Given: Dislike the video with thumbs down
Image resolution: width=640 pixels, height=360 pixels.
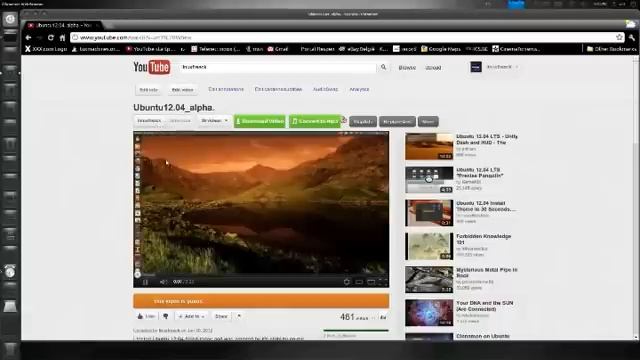Looking at the screenshot, I should (166, 316).
